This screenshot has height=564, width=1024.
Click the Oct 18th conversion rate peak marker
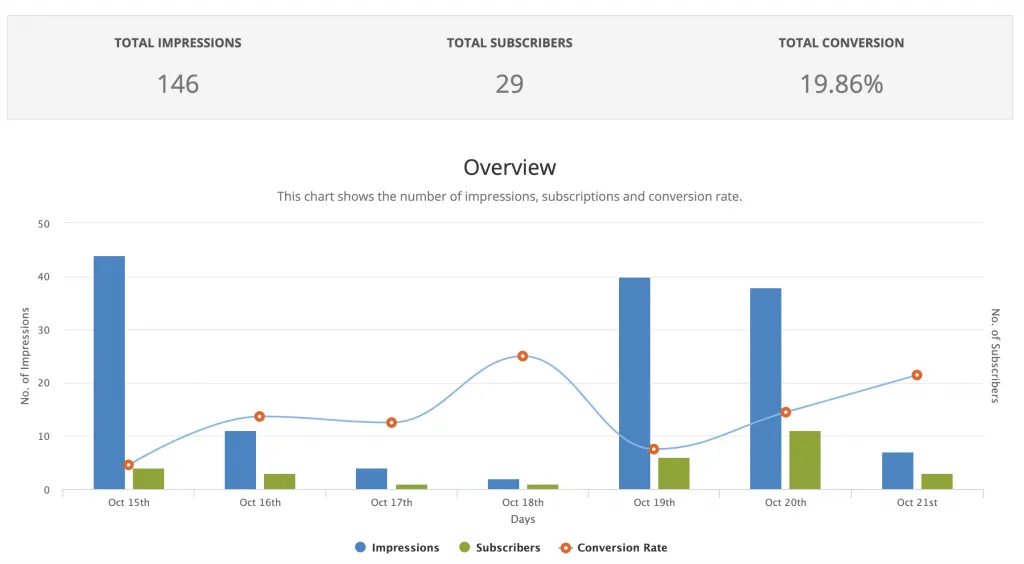coord(522,356)
